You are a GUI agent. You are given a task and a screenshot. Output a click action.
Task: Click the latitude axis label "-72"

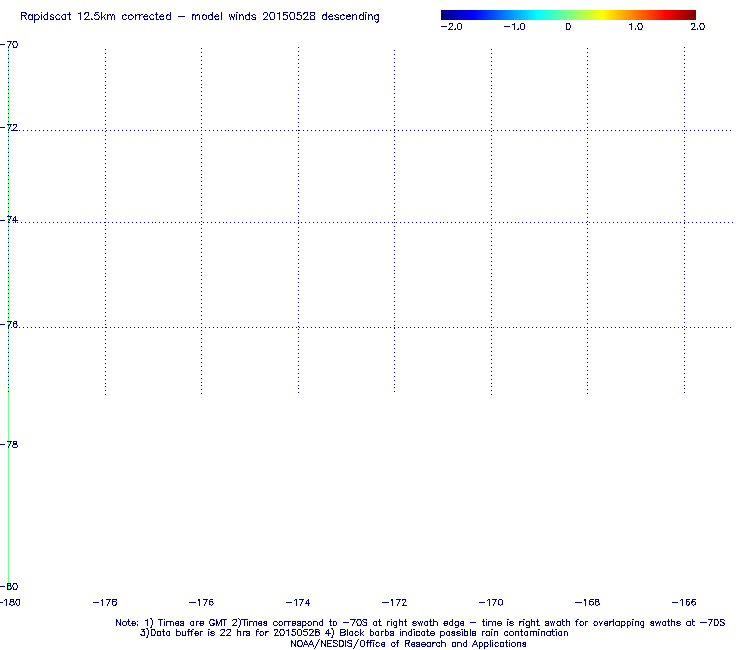click(x=9, y=128)
